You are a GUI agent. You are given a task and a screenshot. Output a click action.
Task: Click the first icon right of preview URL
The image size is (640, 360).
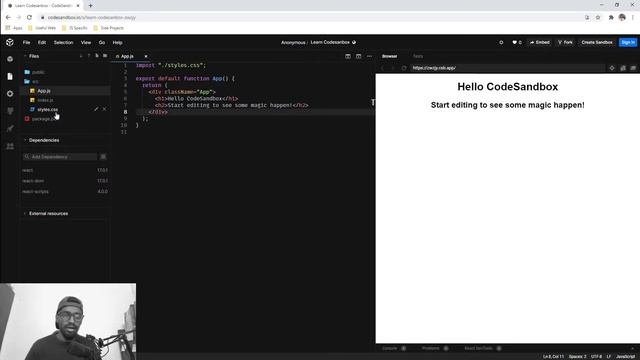tap(612, 68)
